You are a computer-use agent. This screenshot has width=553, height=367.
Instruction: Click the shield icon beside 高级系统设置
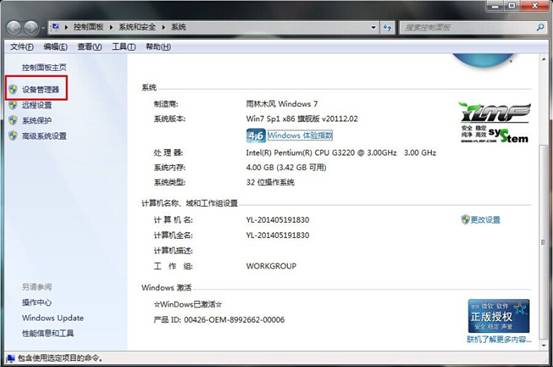[x=13, y=136]
